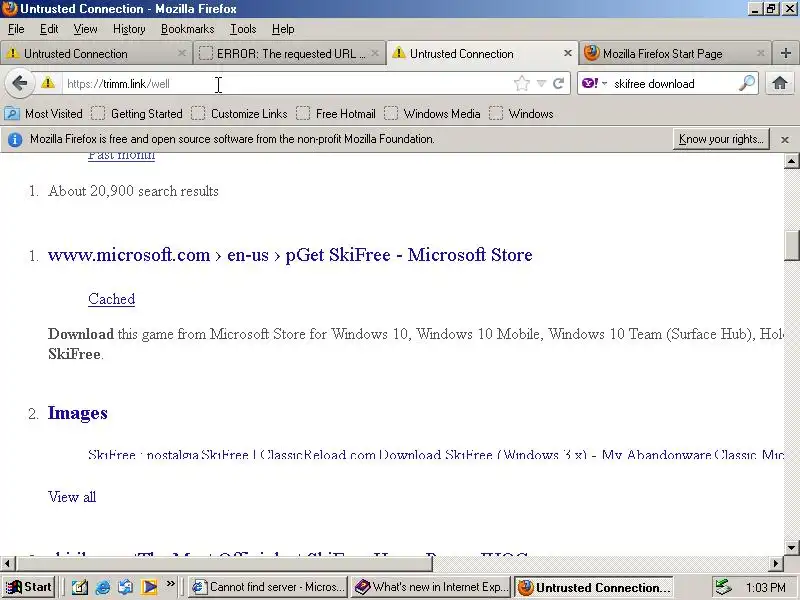
Task: Switch to What's new in Internet Explorer window
Action: tap(431, 587)
